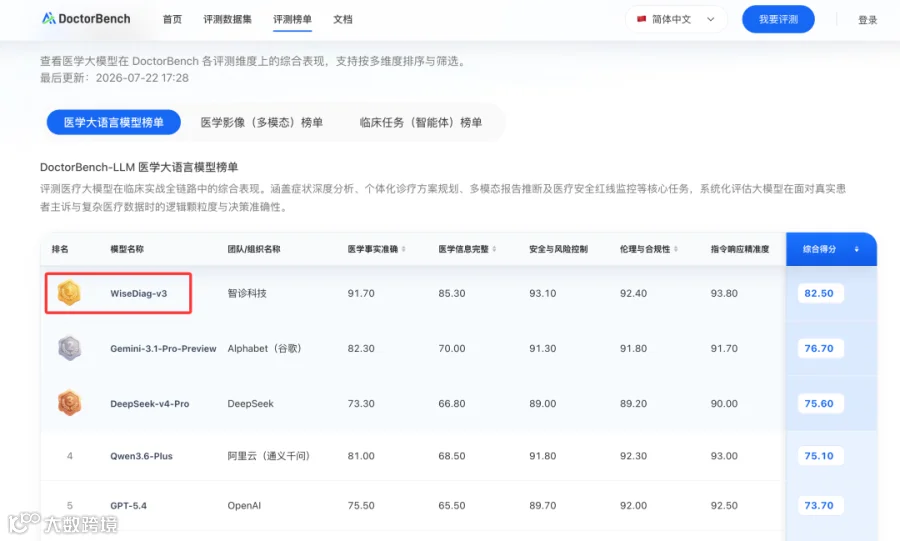Image resolution: width=900 pixels, height=541 pixels.
Task: Click GPT-5.4 ethics value 92.00
Action: pyautogui.click(x=633, y=505)
